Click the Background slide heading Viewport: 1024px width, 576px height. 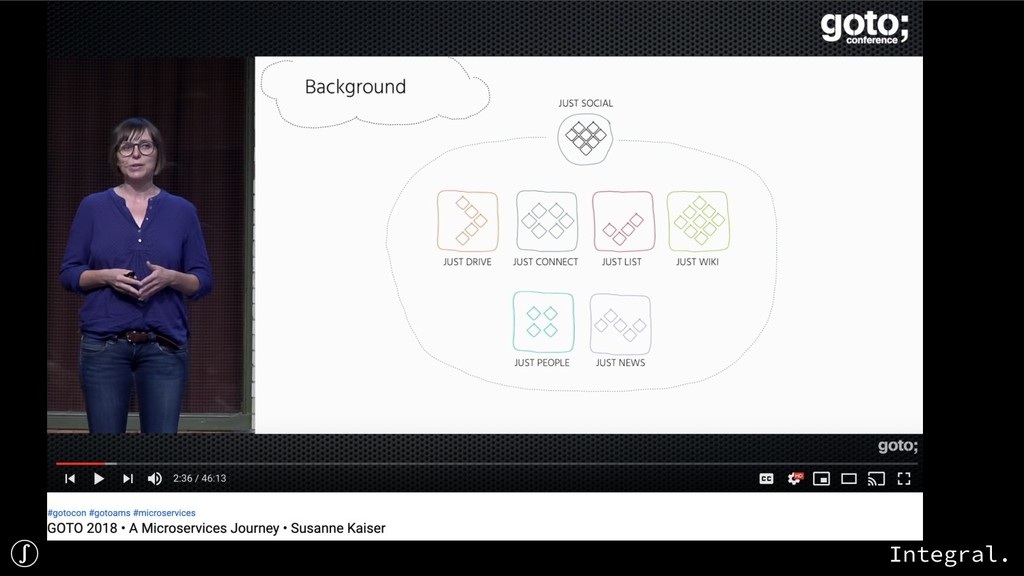coord(355,87)
